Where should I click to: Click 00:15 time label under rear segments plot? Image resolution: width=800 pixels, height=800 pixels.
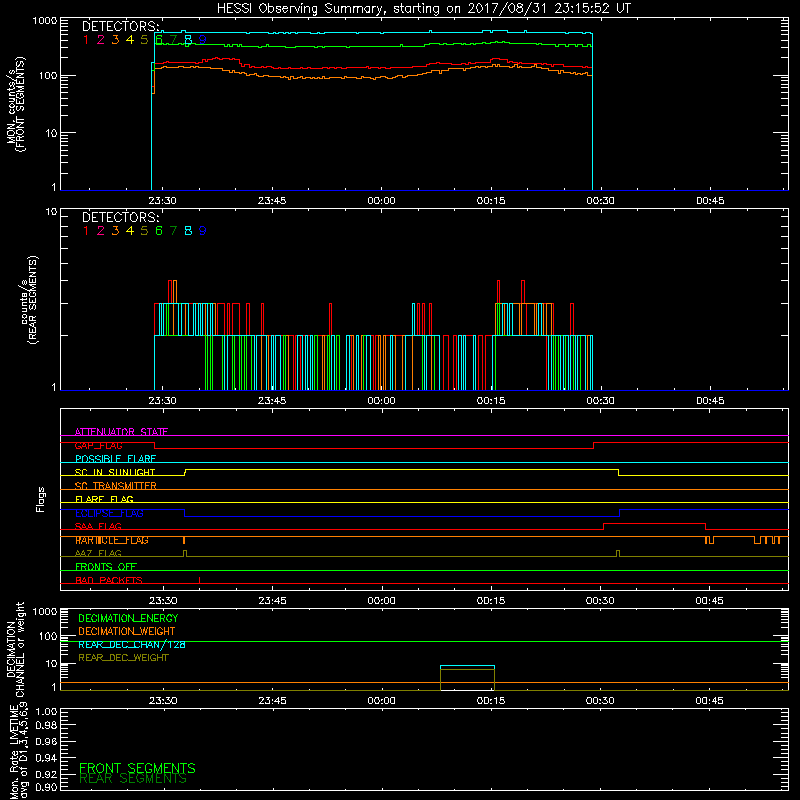(491, 401)
